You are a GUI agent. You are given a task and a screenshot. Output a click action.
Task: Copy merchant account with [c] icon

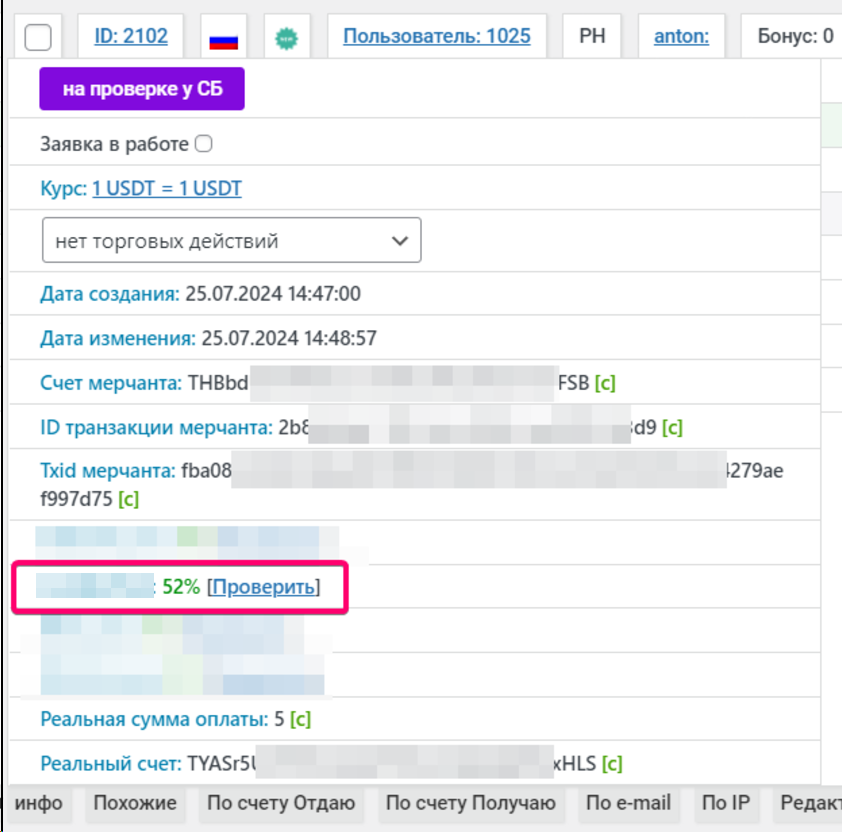[605, 382]
